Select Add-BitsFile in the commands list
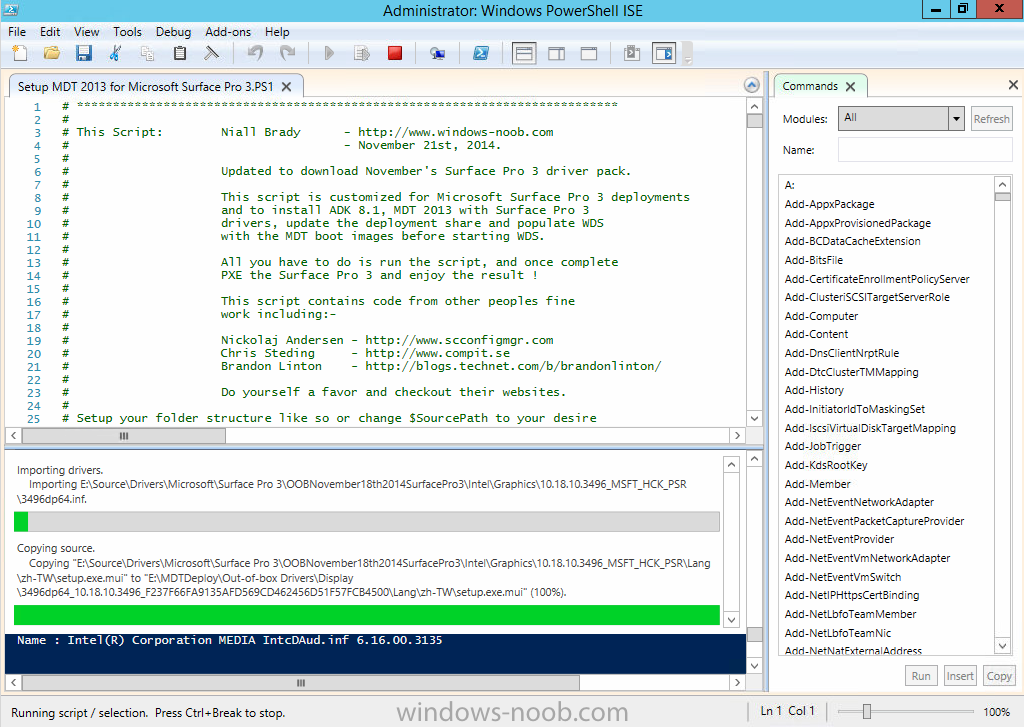Screen dimensions: 1024x727 [x=814, y=260]
